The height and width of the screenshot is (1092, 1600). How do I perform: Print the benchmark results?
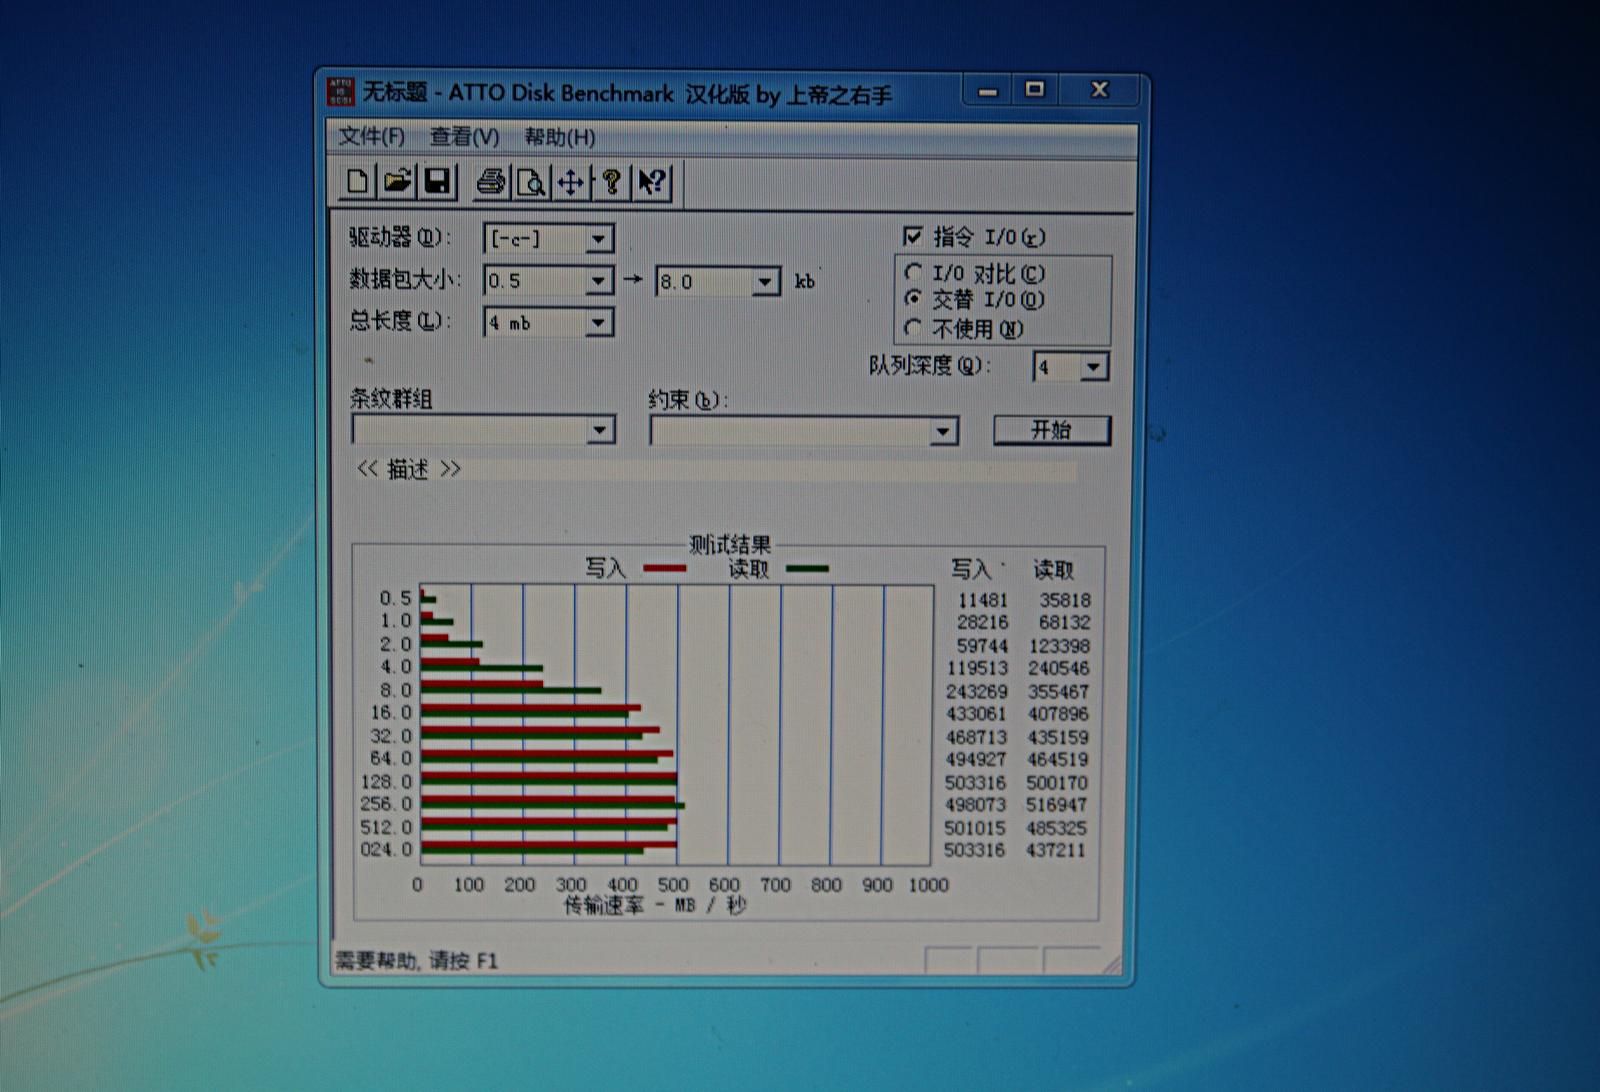point(489,182)
